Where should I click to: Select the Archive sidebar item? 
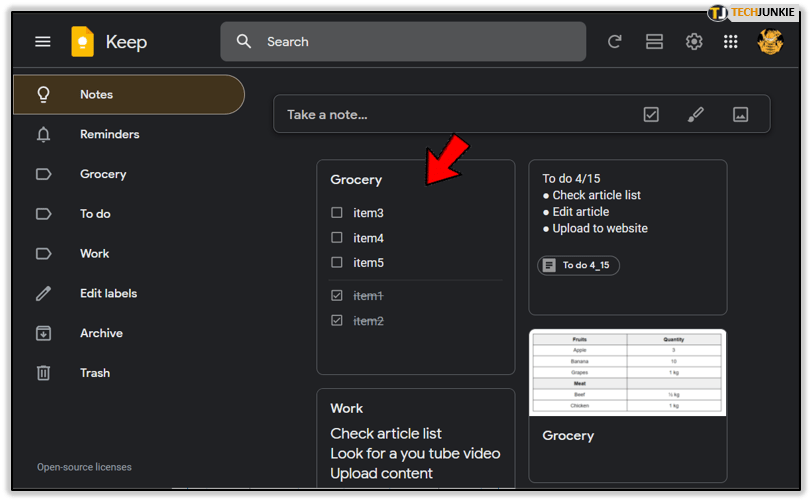(101, 333)
